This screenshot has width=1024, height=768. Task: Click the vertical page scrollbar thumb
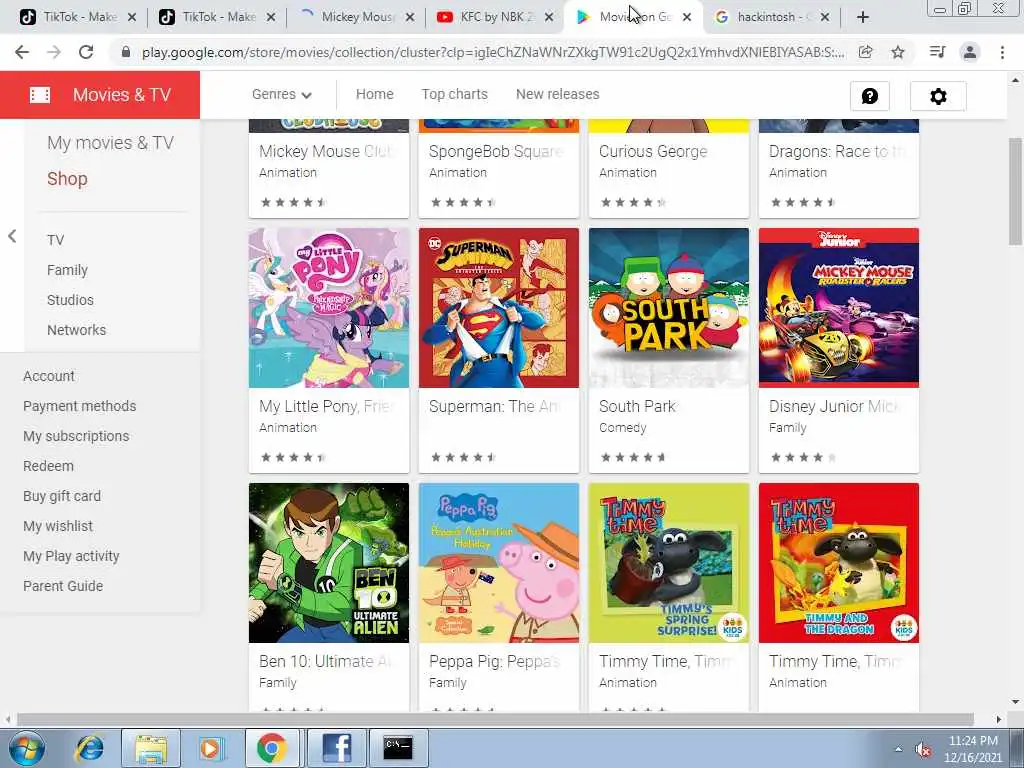click(x=1015, y=191)
